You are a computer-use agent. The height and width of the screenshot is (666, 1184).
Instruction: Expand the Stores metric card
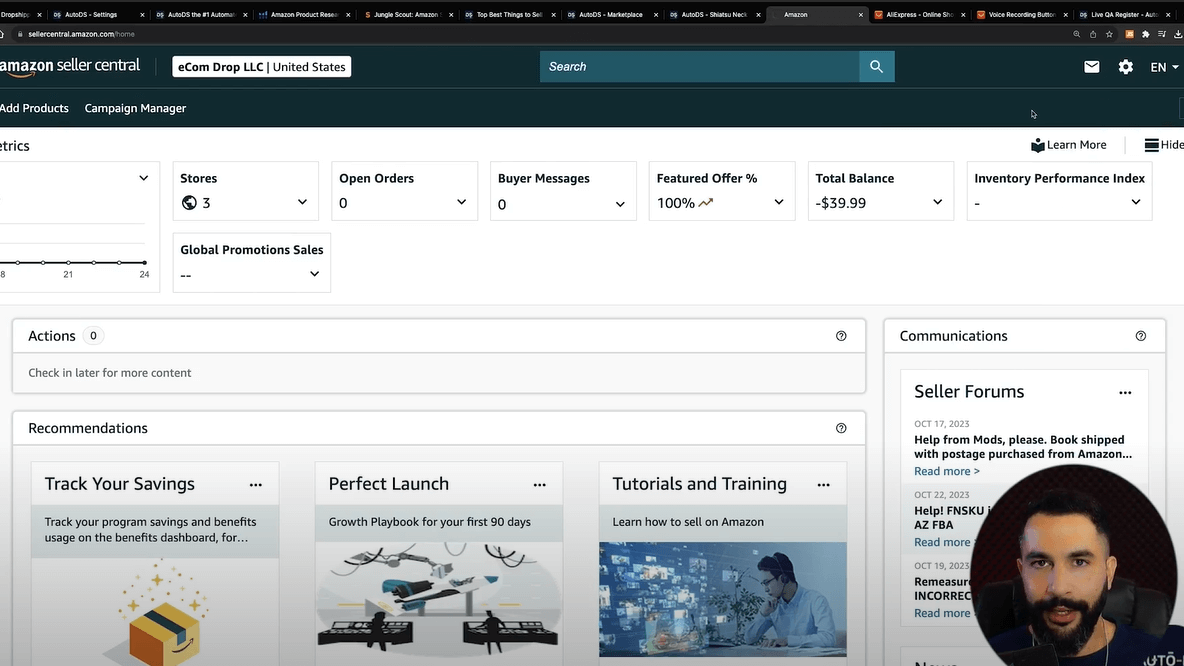coord(302,202)
